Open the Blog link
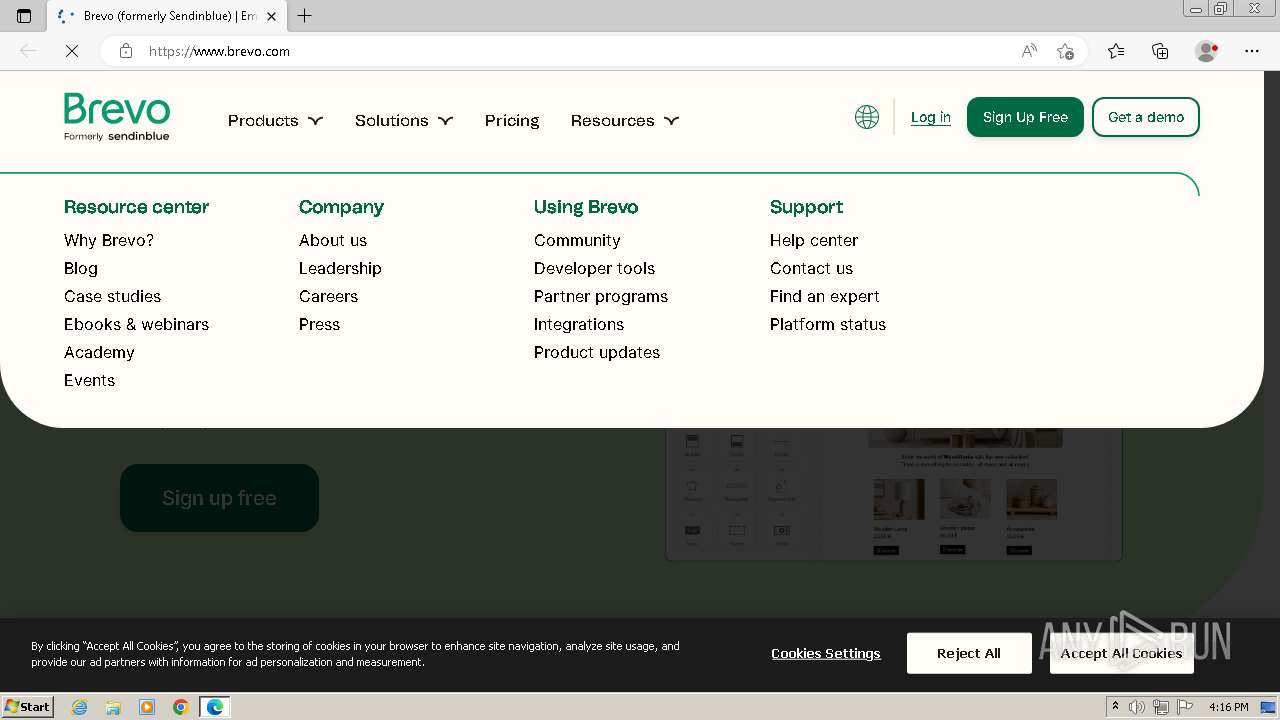 (81, 268)
